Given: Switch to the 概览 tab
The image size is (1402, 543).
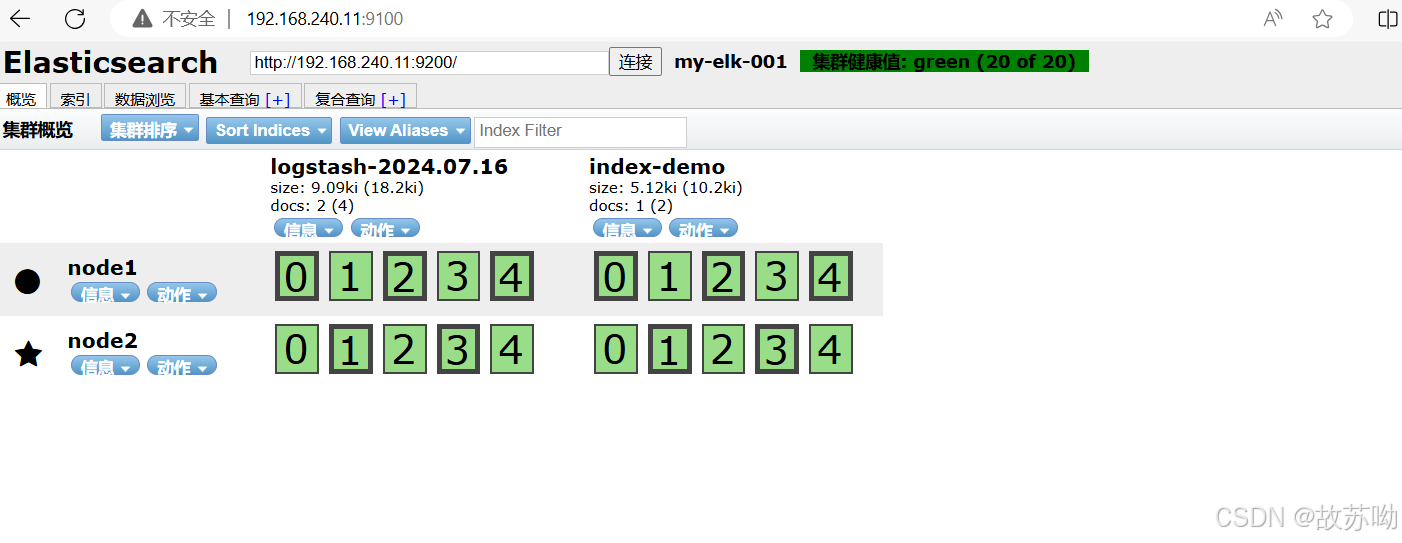Looking at the screenshot, I should click(23, 98).
